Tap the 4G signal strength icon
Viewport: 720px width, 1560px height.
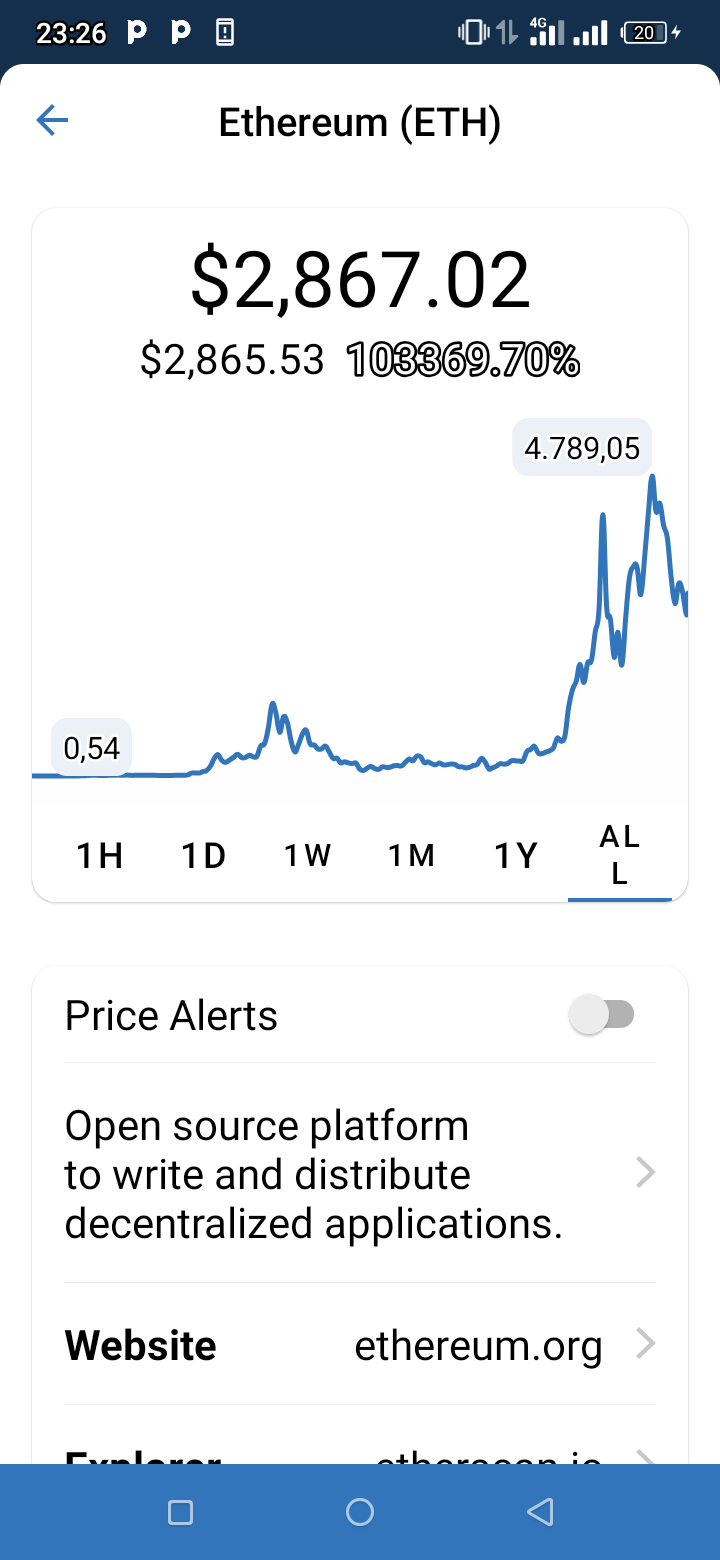point(546,32)
